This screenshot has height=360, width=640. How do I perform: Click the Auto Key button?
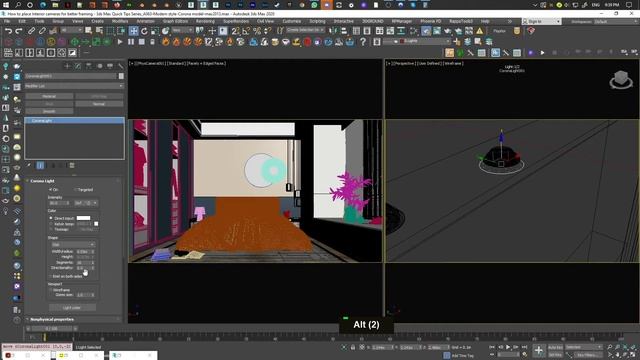[x=555, y=347]
